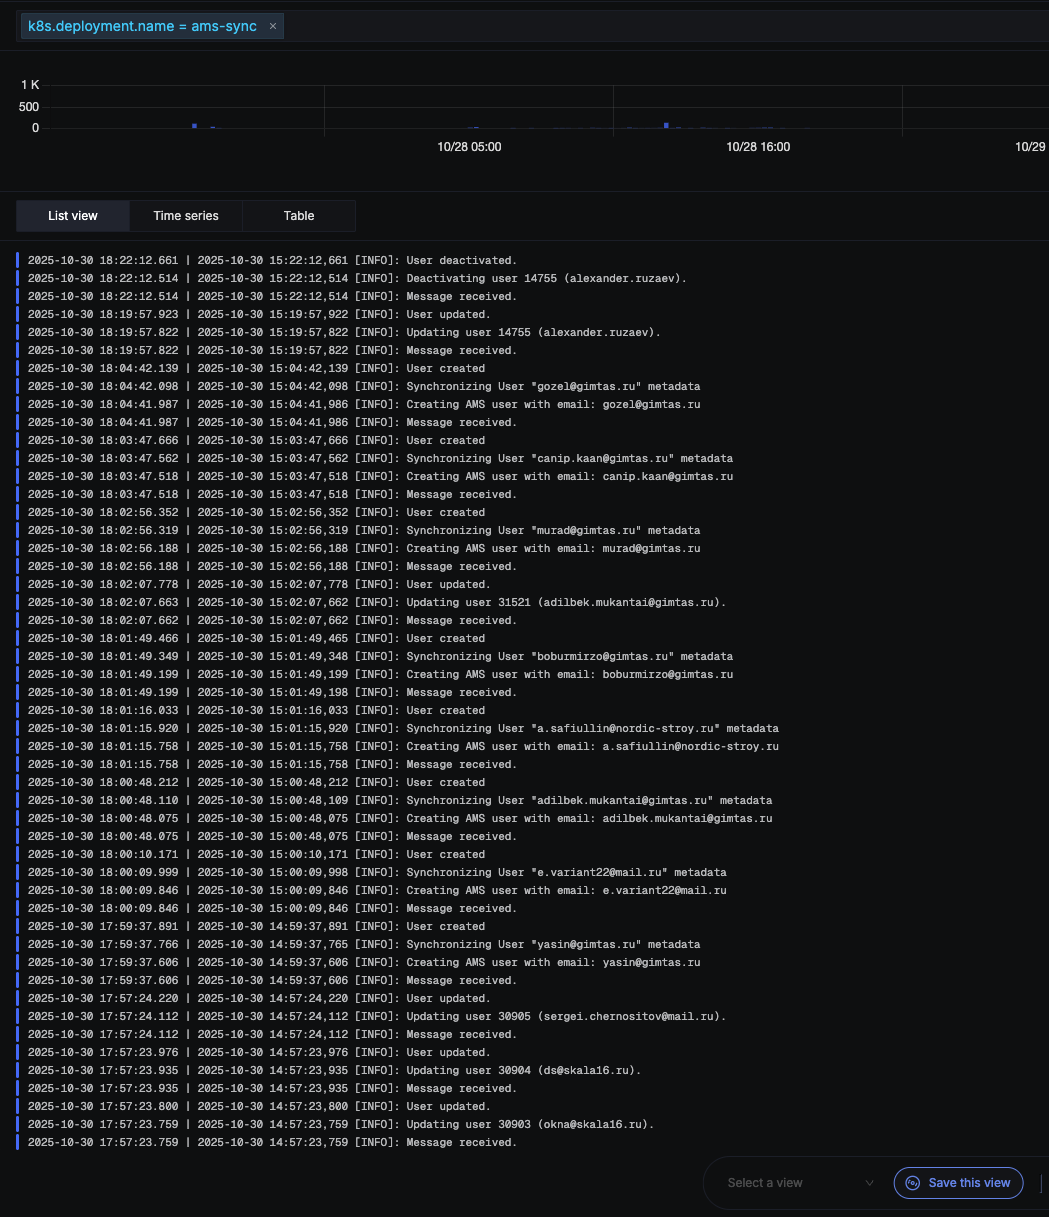
Task: Switch to the Table tab
Action: (299, 216)
